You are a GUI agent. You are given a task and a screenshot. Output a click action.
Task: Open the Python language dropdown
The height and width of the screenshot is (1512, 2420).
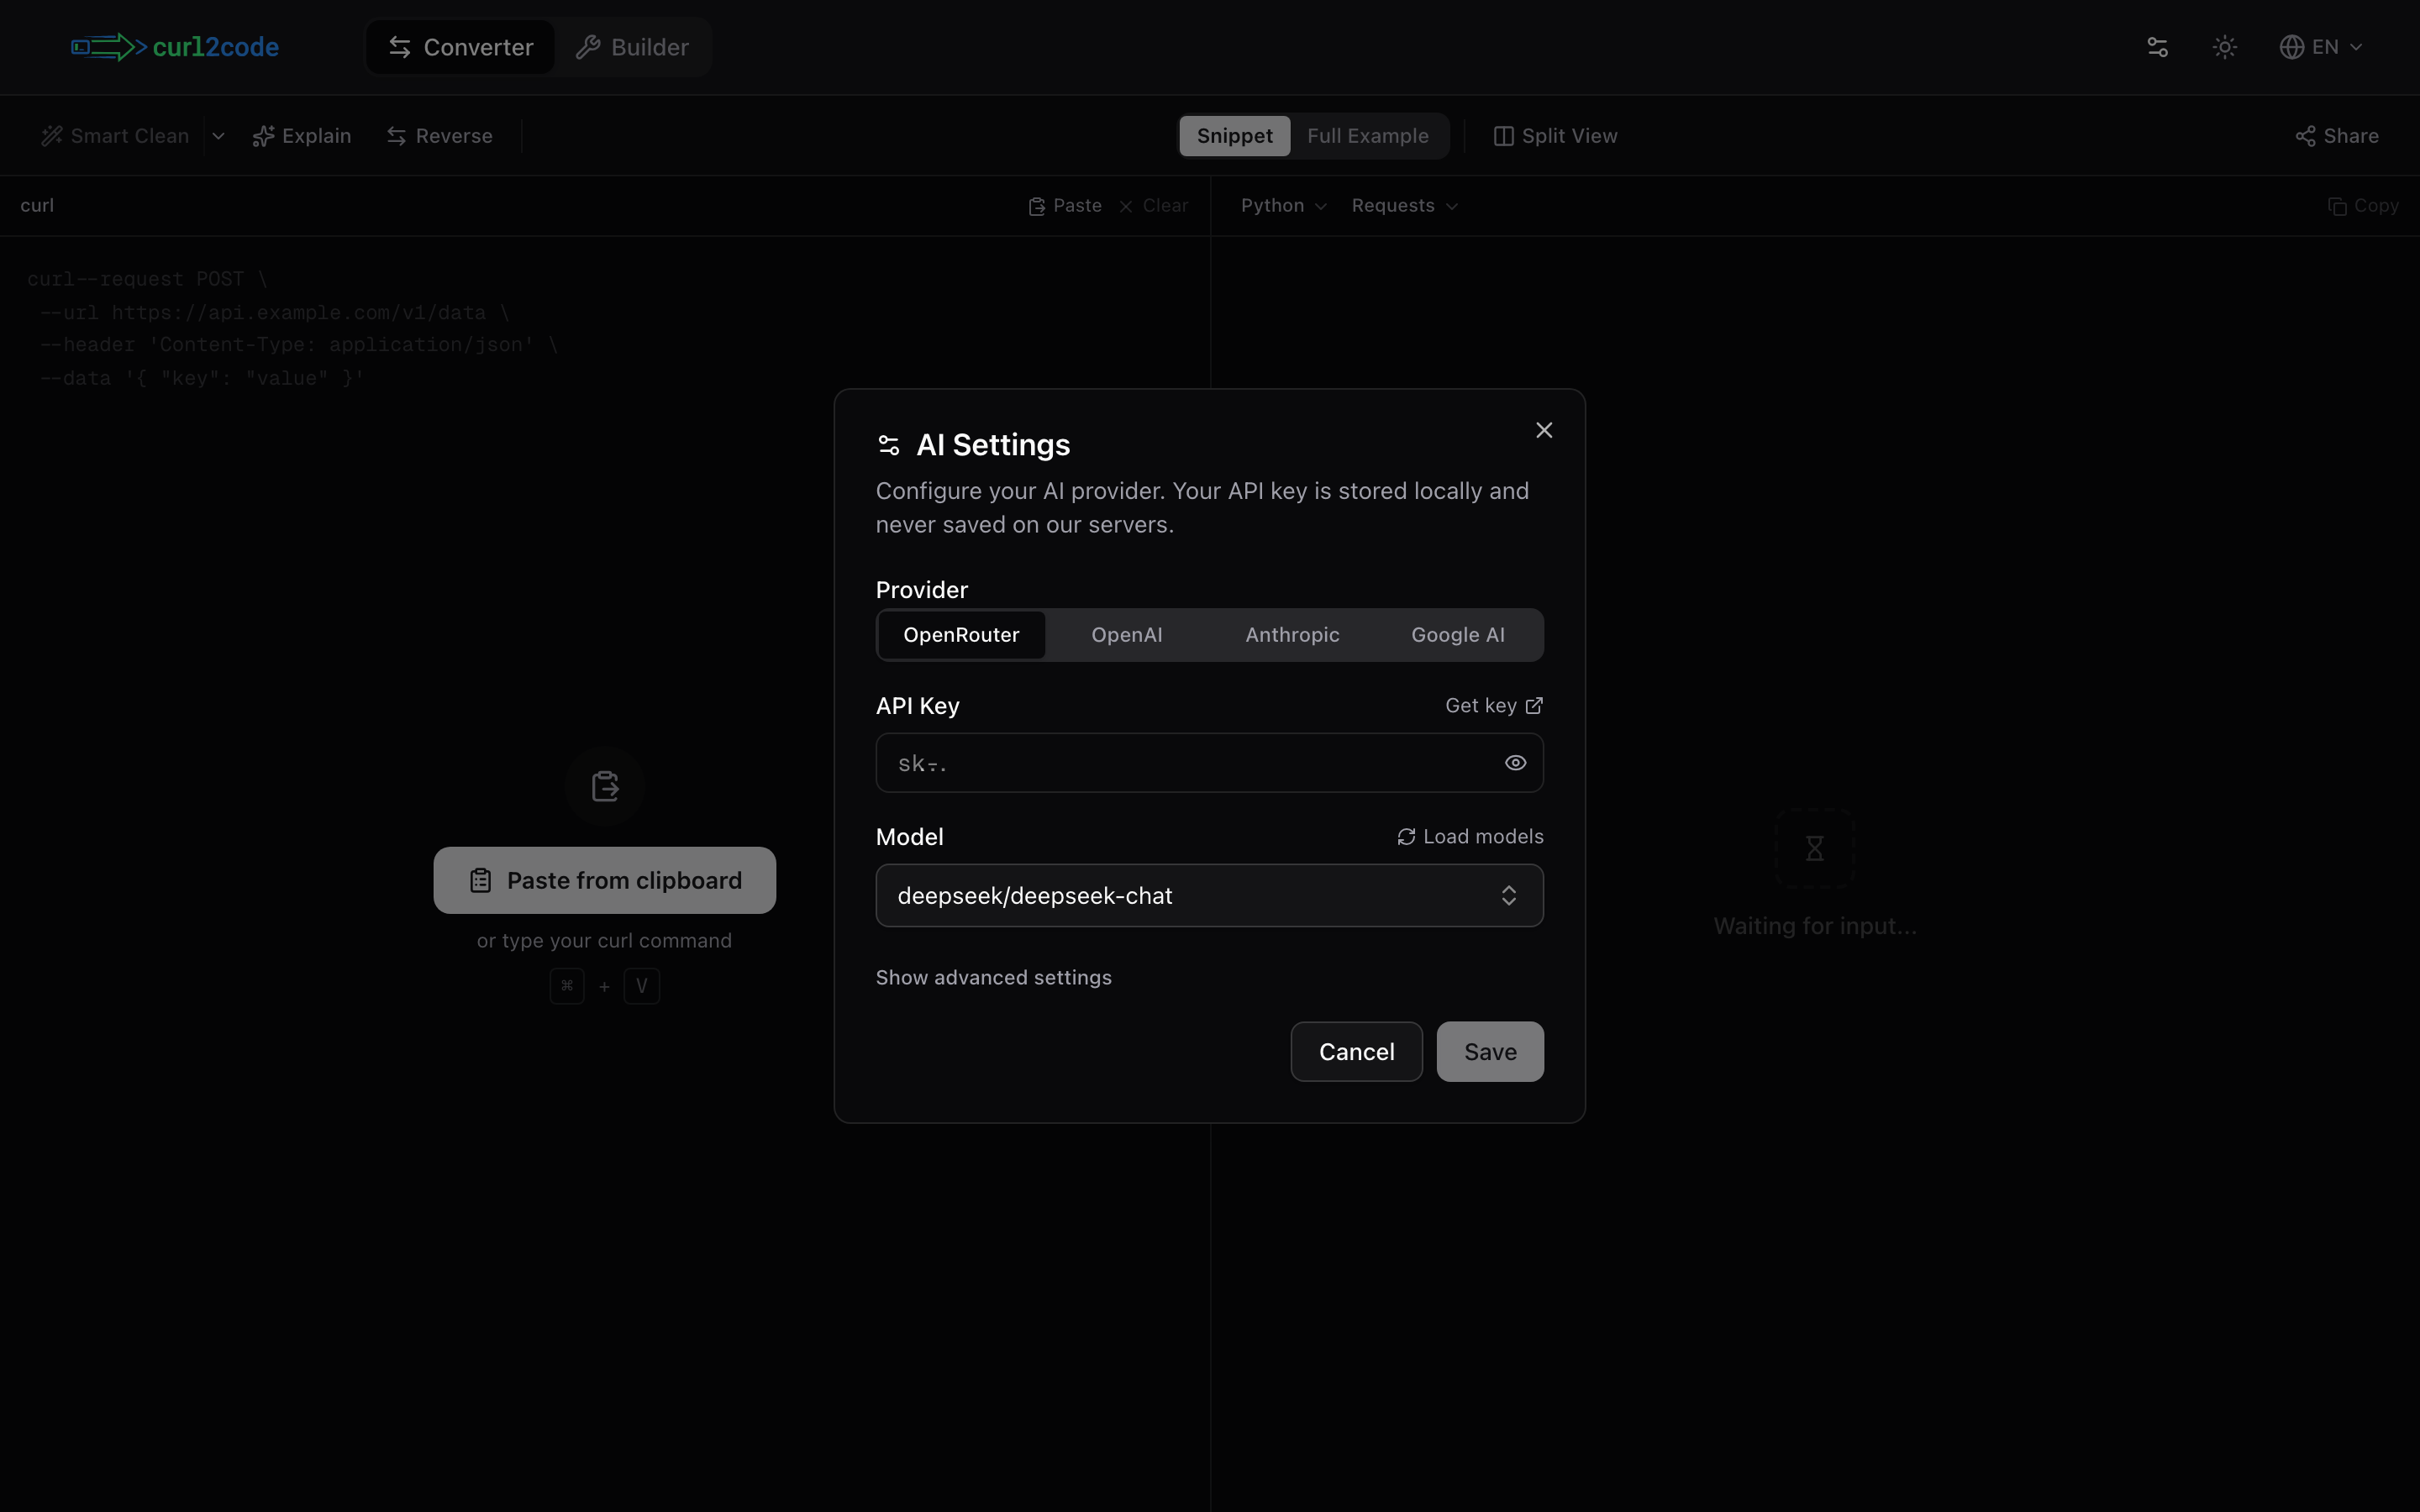(1283, 206)
